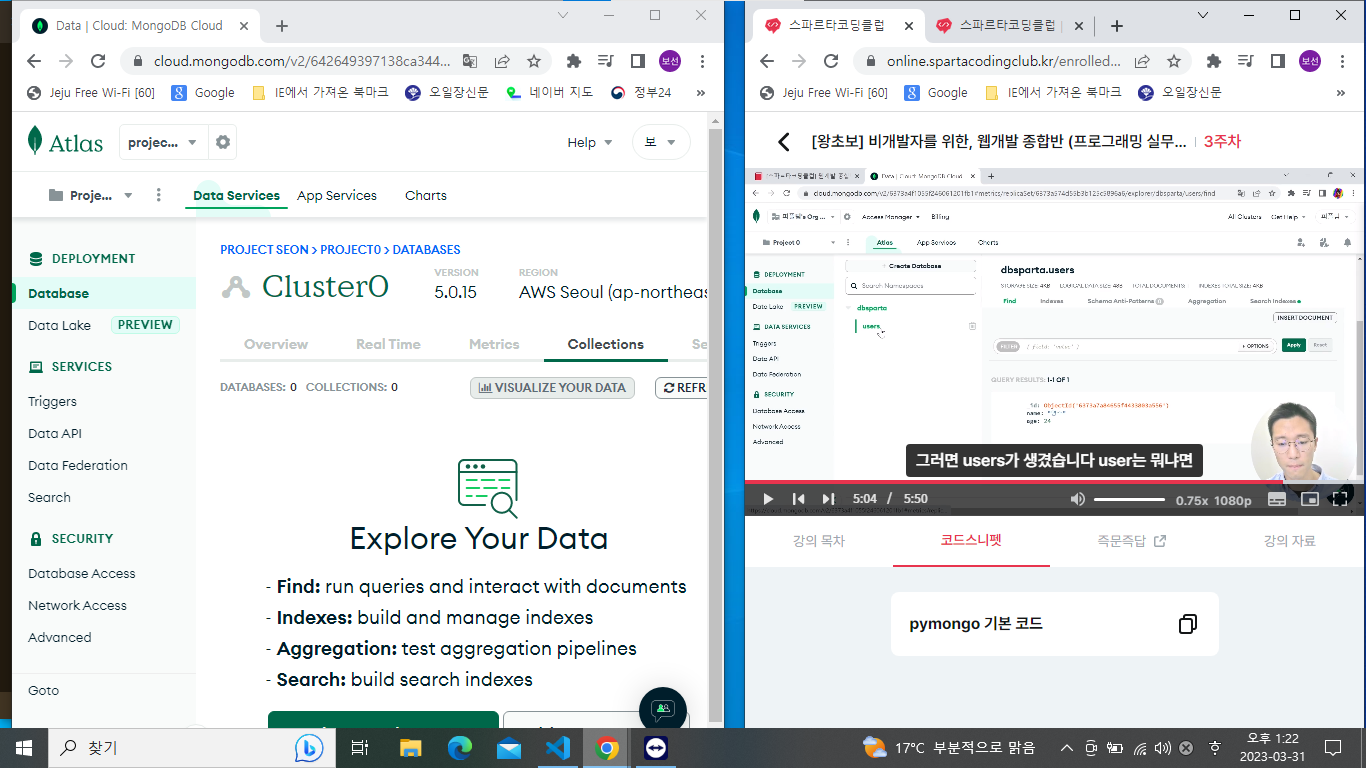Open PROJECT SEON breadcrumb link
Image resolution: width=1366 pixels, height=768 pixels.
click(x=264, y=249)
